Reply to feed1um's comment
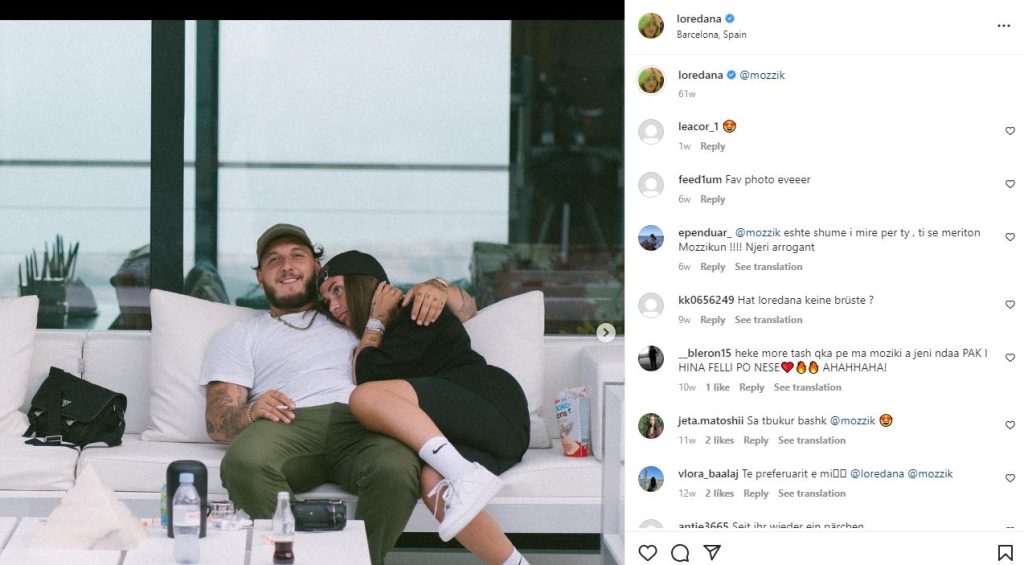Viewport: 1024px width, 565px height. tap(712, 199)
